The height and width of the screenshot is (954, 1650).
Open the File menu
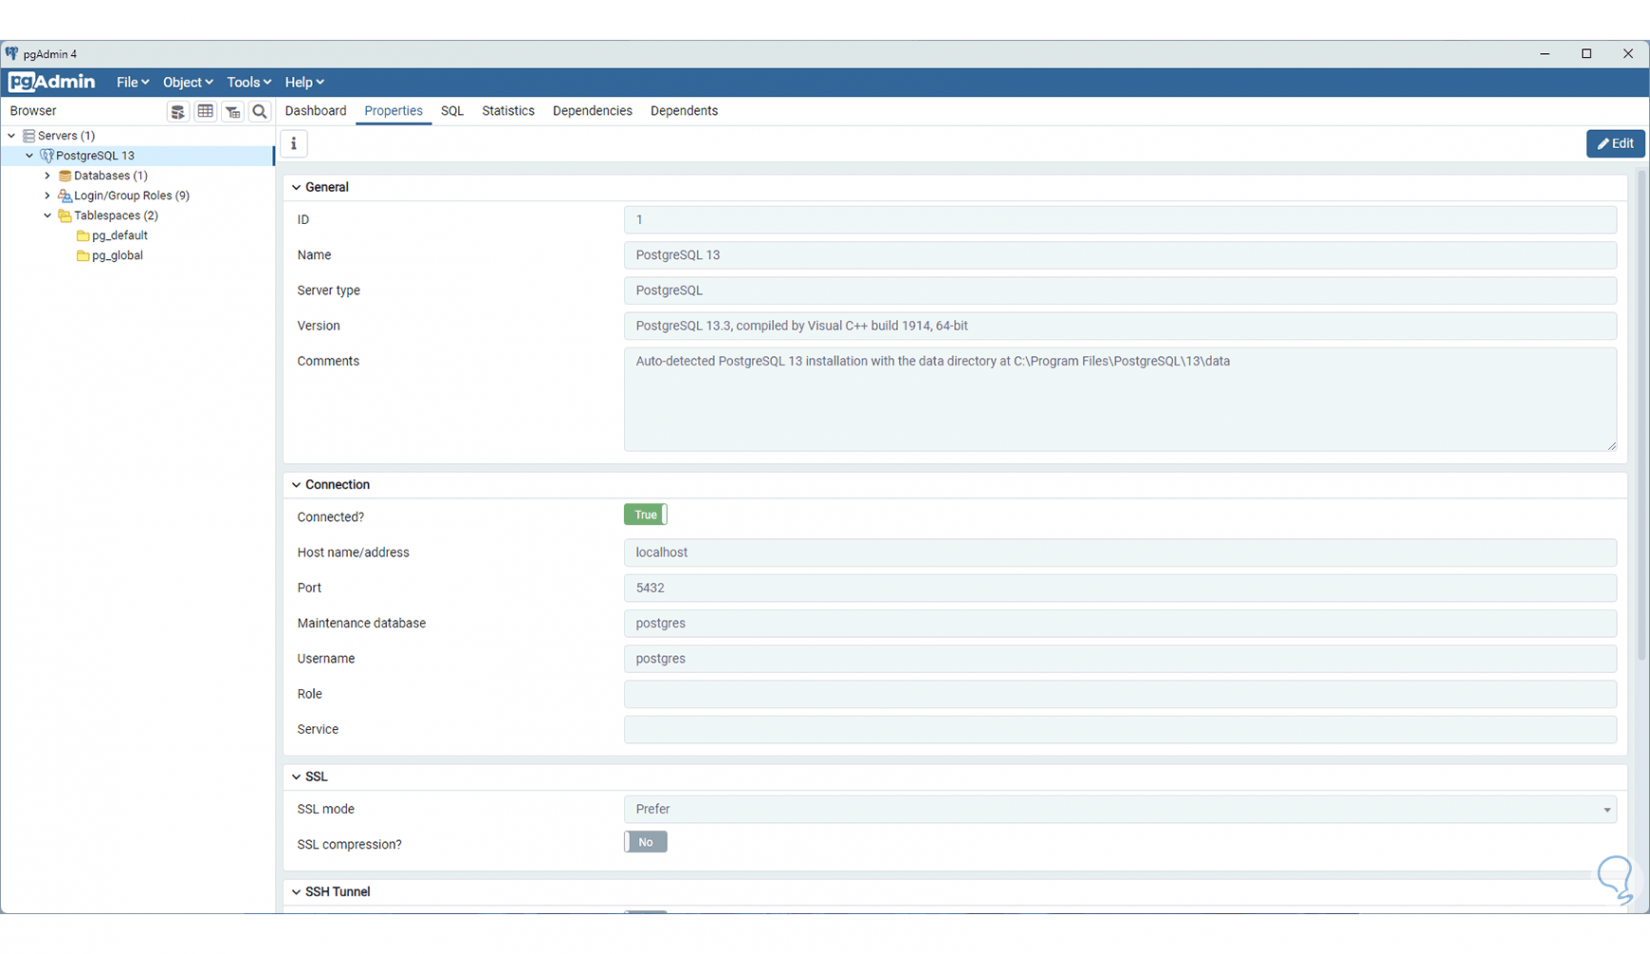[133, 82]
